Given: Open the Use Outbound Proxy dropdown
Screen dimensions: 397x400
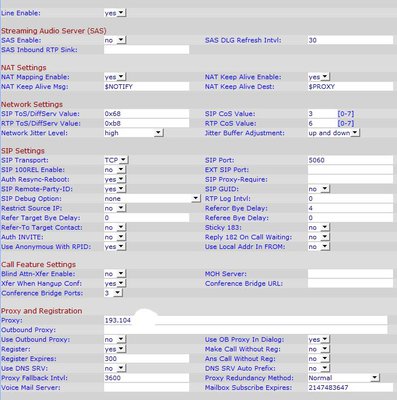Looking at the screenshot, I should pos(115,340).
